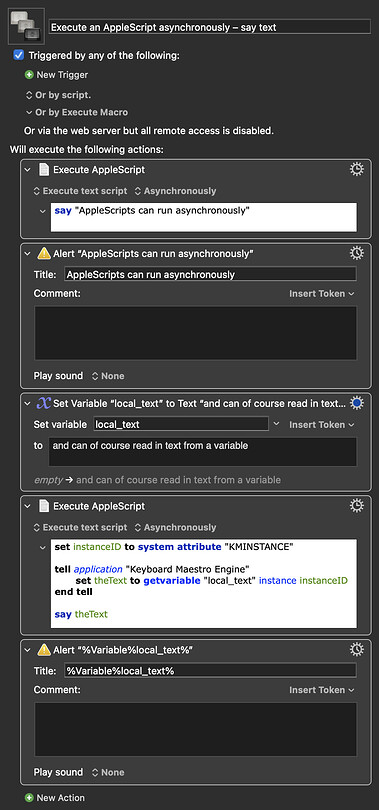Open the 'Or by script' popup
Viewport: 379px width, 810px height.
pyautogui.click(x=58, y=95)
